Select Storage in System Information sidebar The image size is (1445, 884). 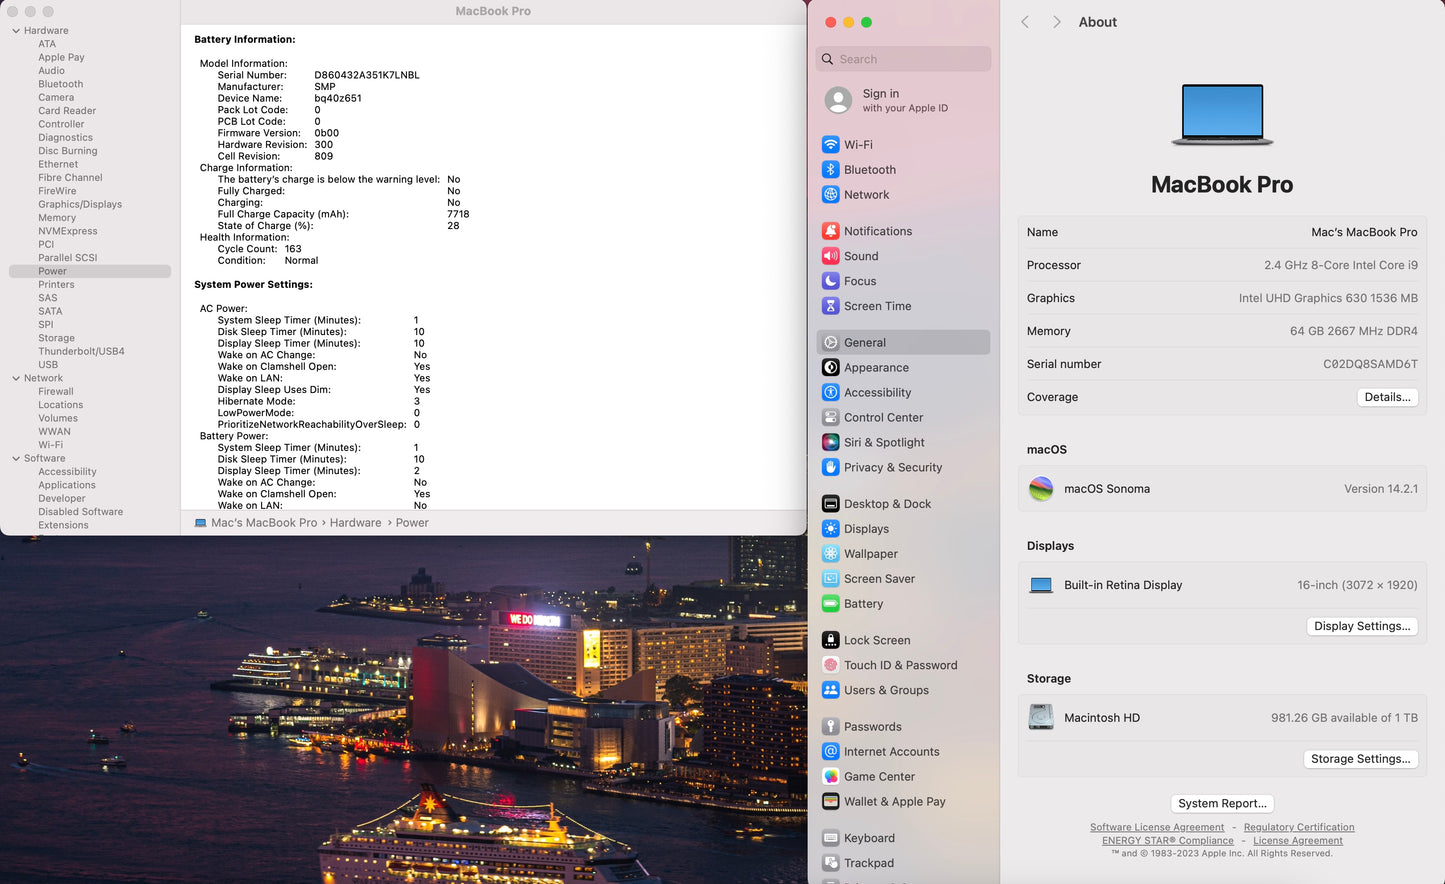pos(56,338)
